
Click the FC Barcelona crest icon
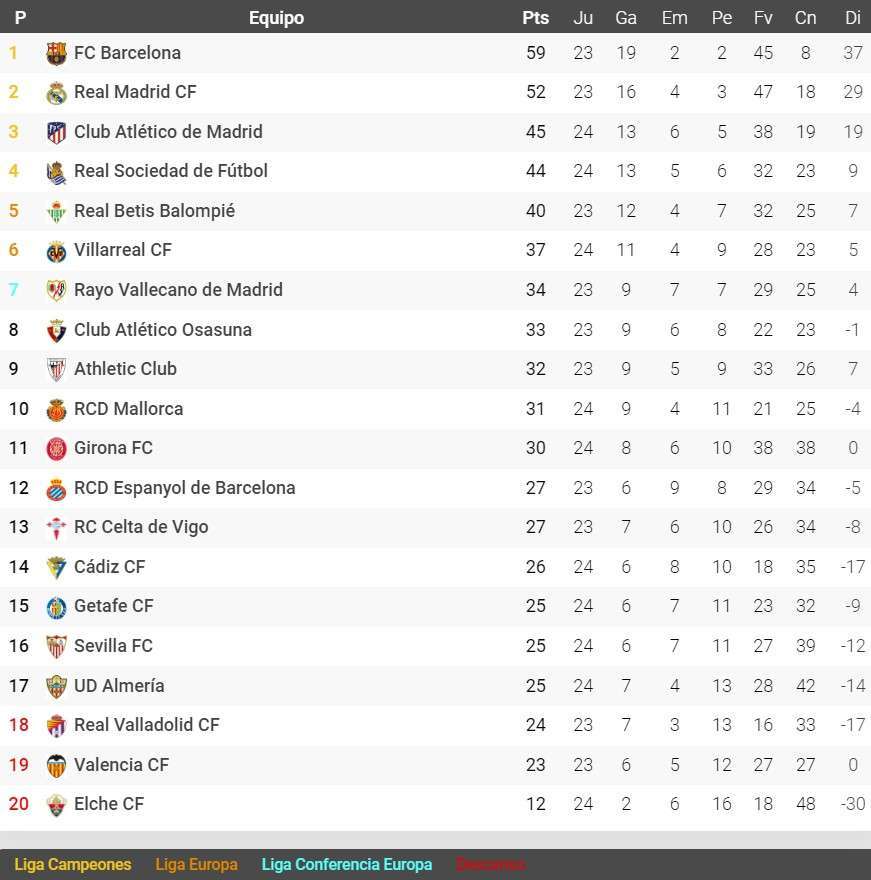point(58,52)
